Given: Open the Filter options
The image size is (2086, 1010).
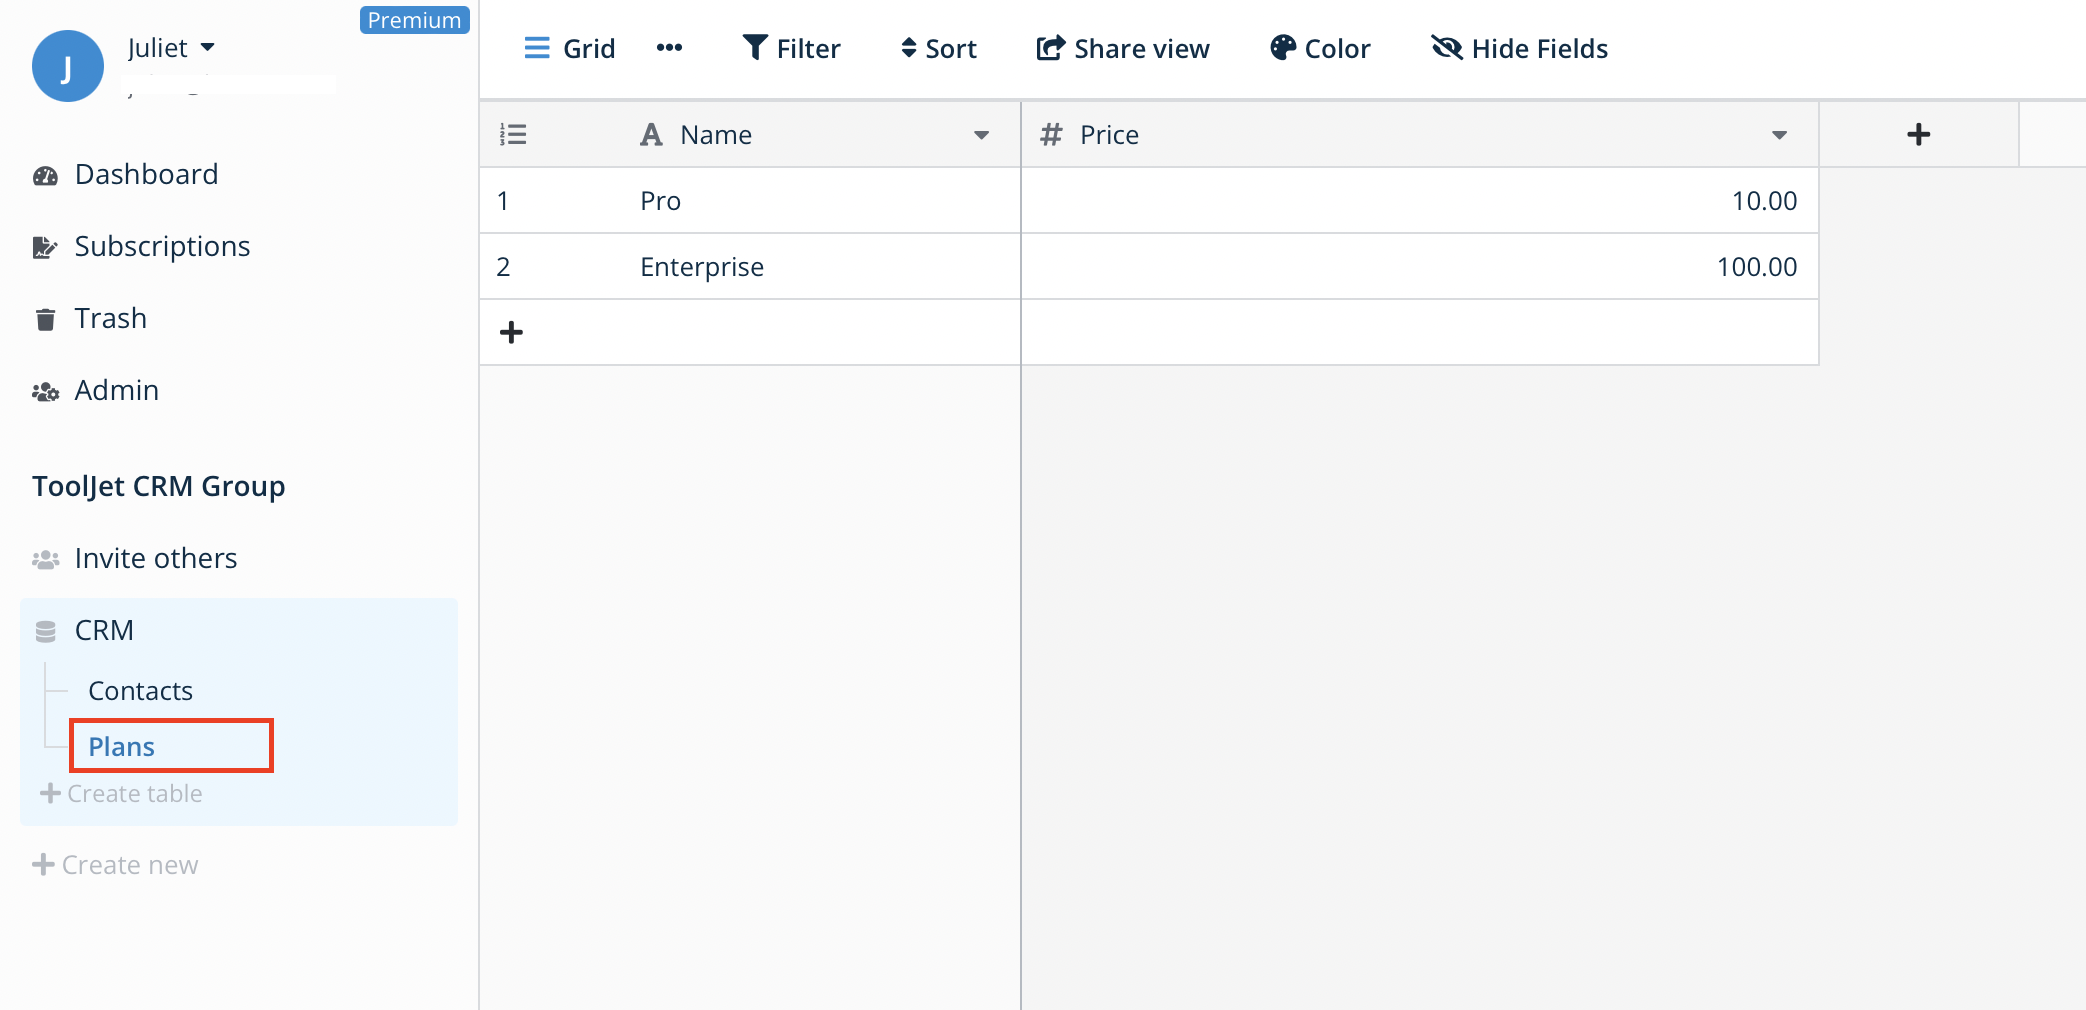Looking at the screenshot, I should 791,48.
